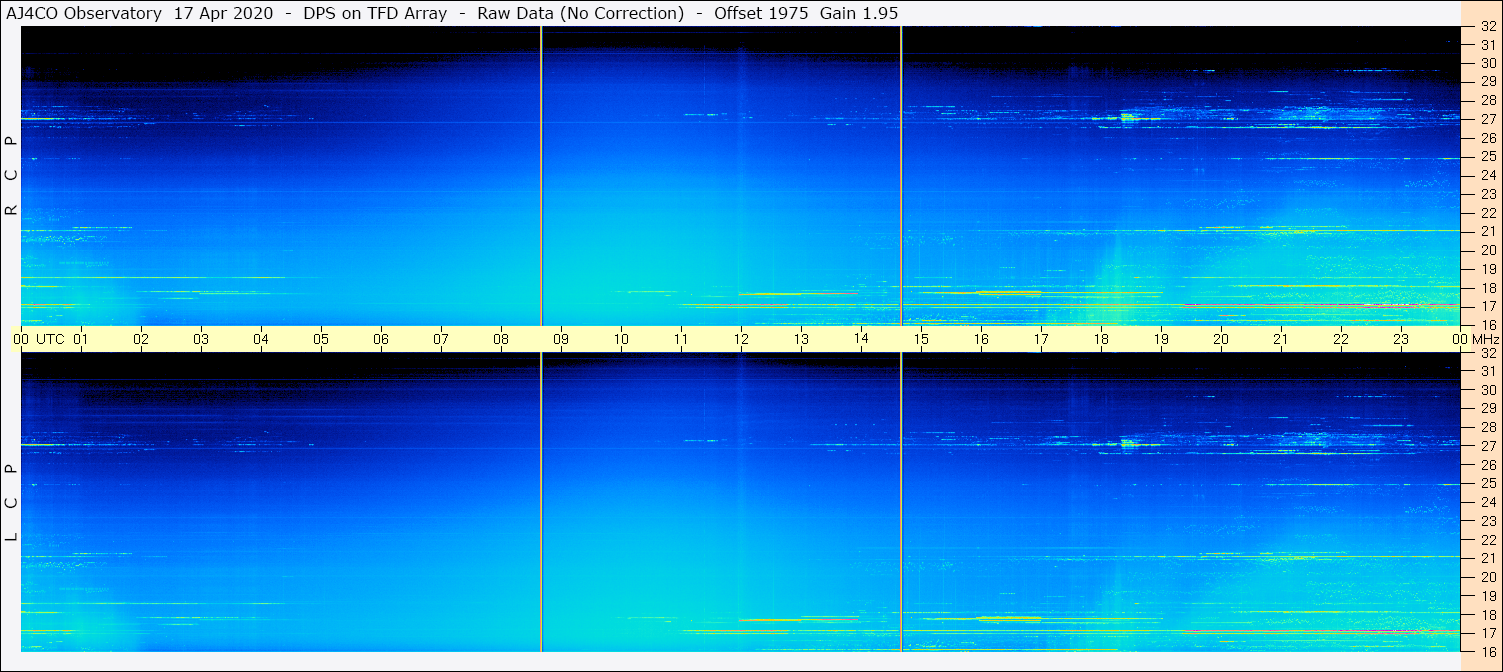Click the 23 UTC hour label
Viewport: 1503px width, 672px height.
point(1401,339)
